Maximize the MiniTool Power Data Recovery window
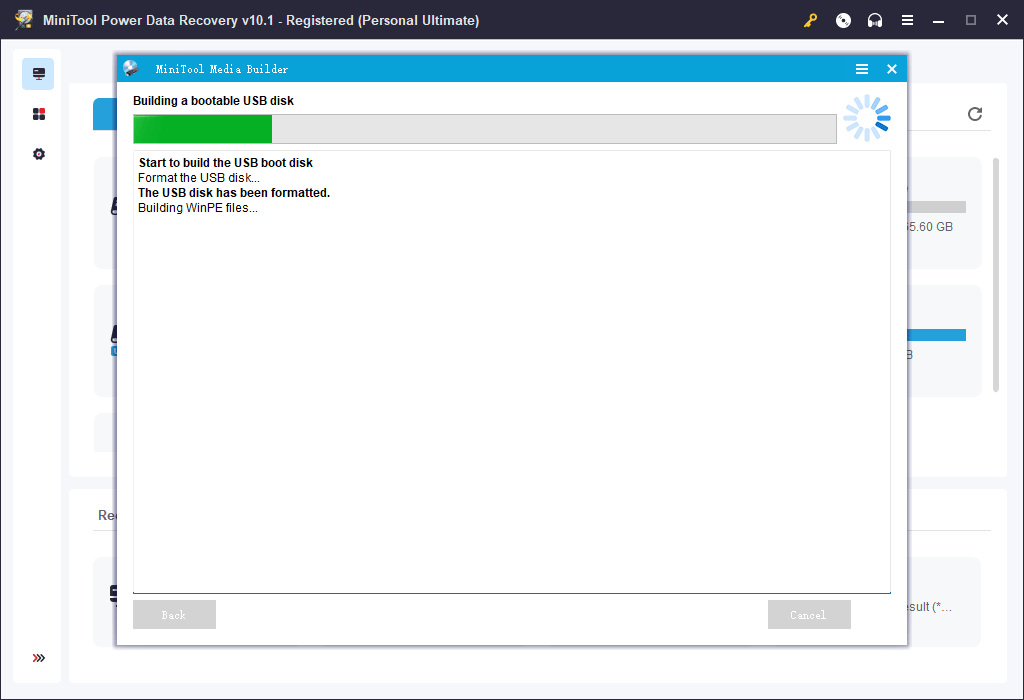The width and height of the screenshot is (1024, 700). [970, 20]
